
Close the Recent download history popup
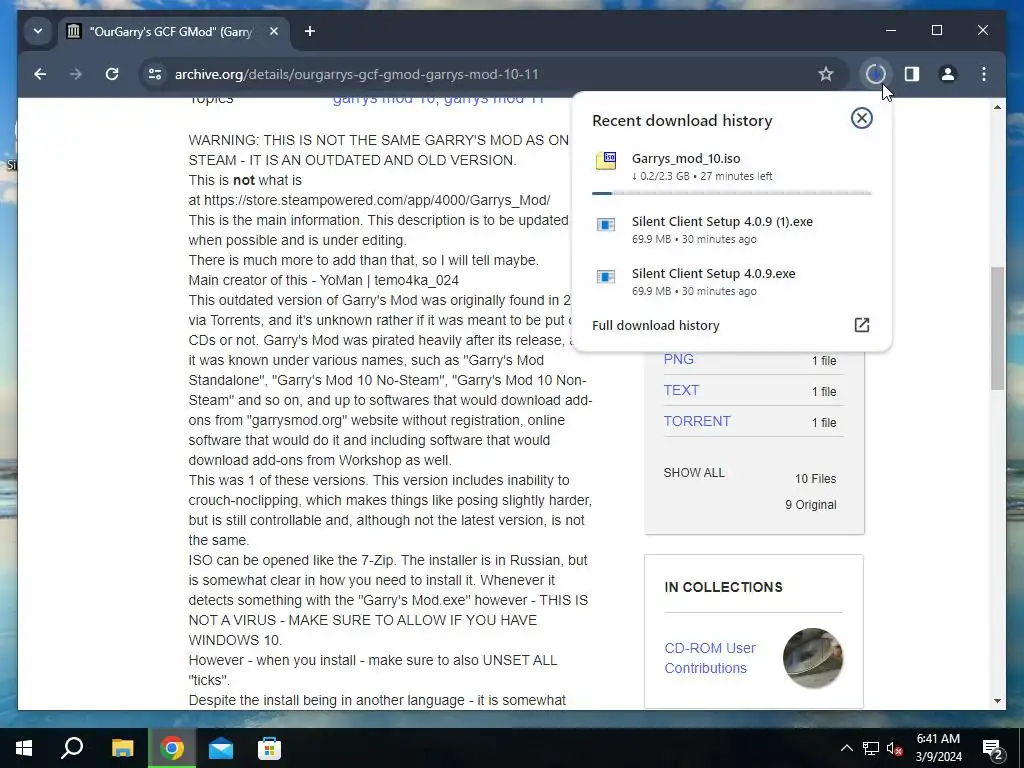click(862, 118)
